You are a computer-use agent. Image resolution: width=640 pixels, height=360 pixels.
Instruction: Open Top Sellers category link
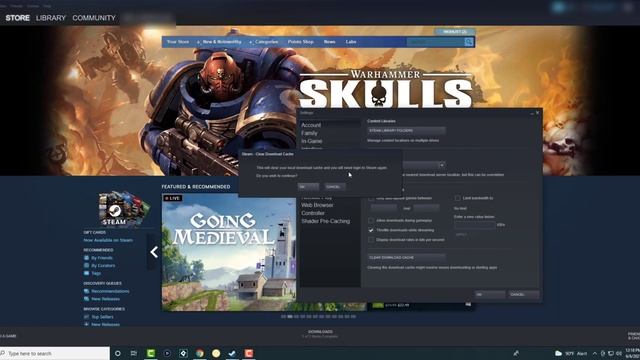(102, 317)
